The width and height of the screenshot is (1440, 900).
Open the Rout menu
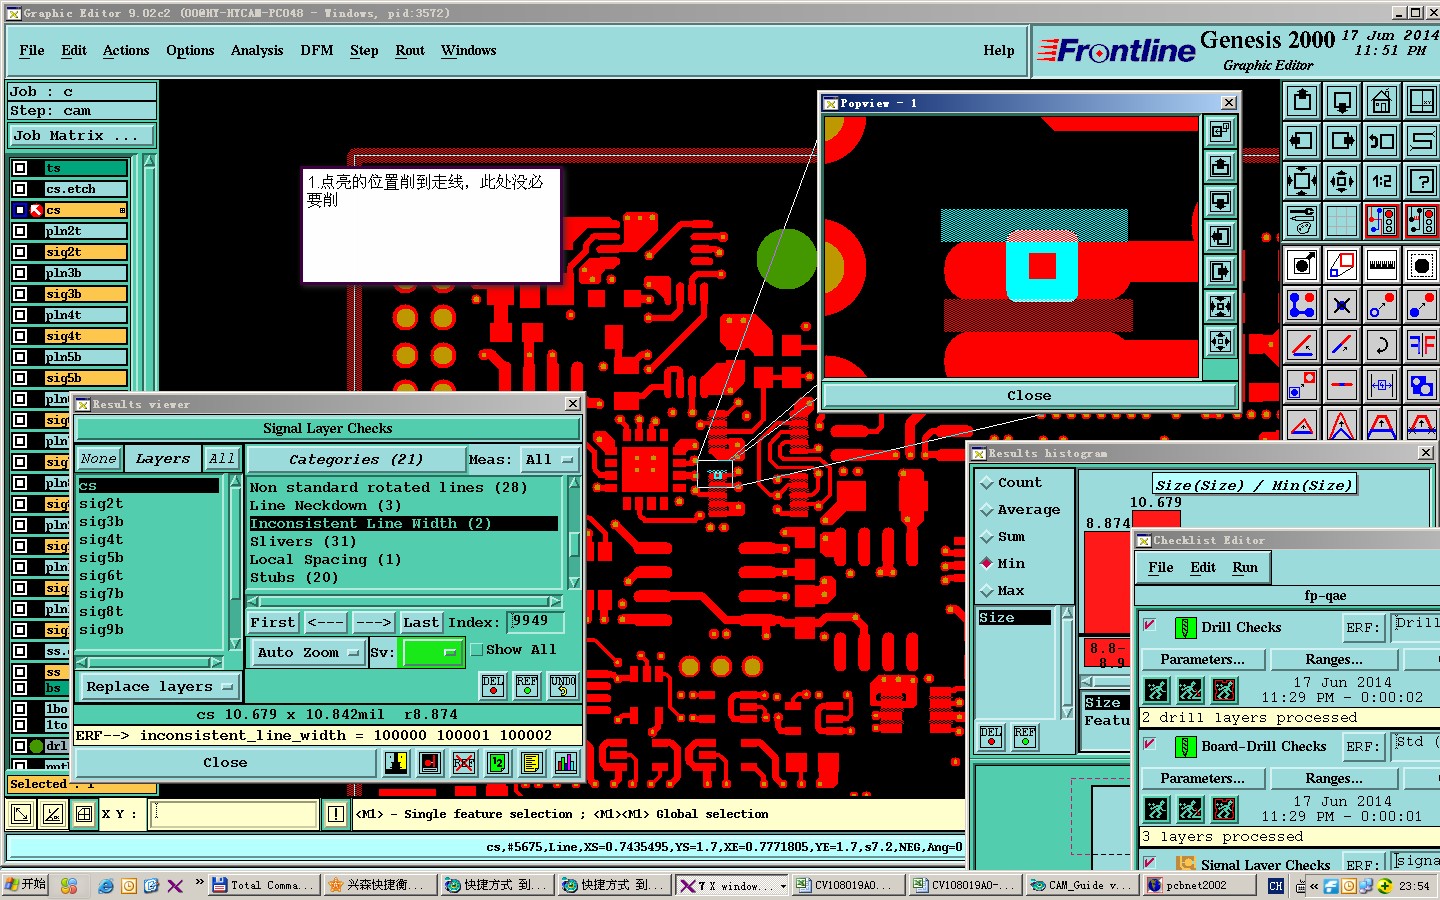pyautogui.click(x=410, y=50)
